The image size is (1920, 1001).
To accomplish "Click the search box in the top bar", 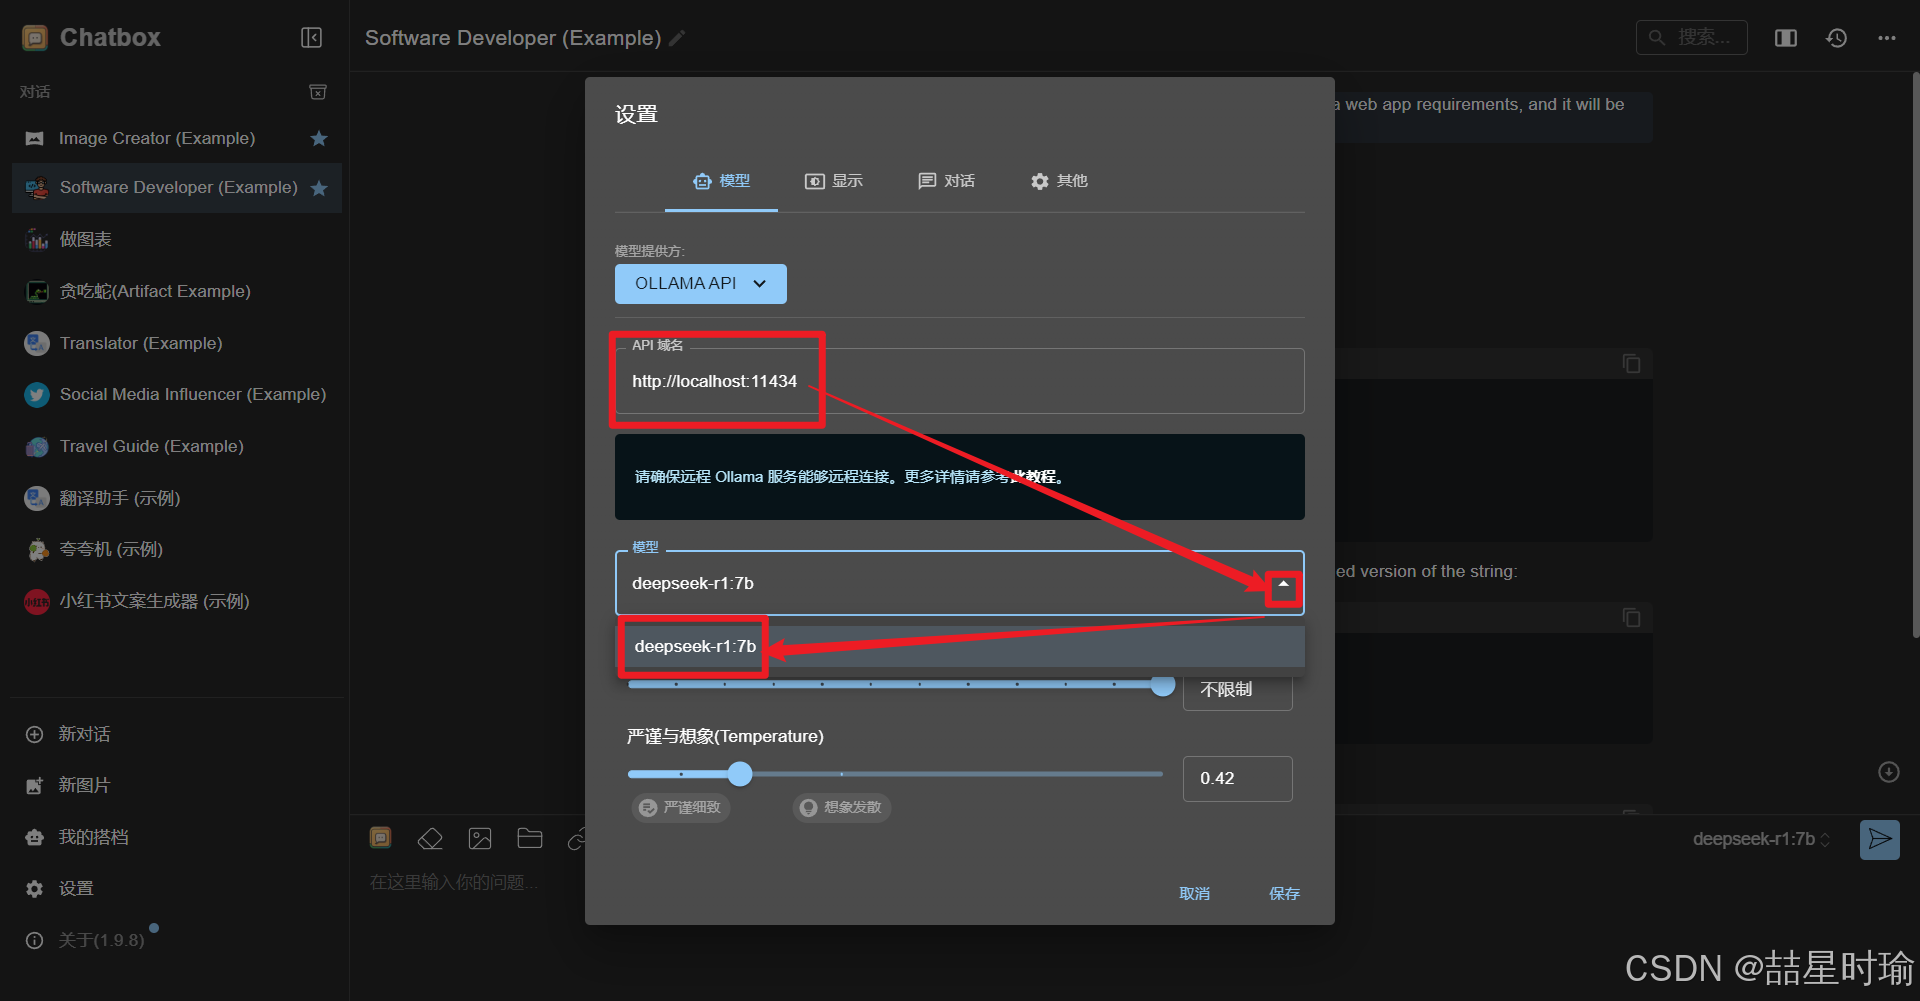I will pos(1692,37).
